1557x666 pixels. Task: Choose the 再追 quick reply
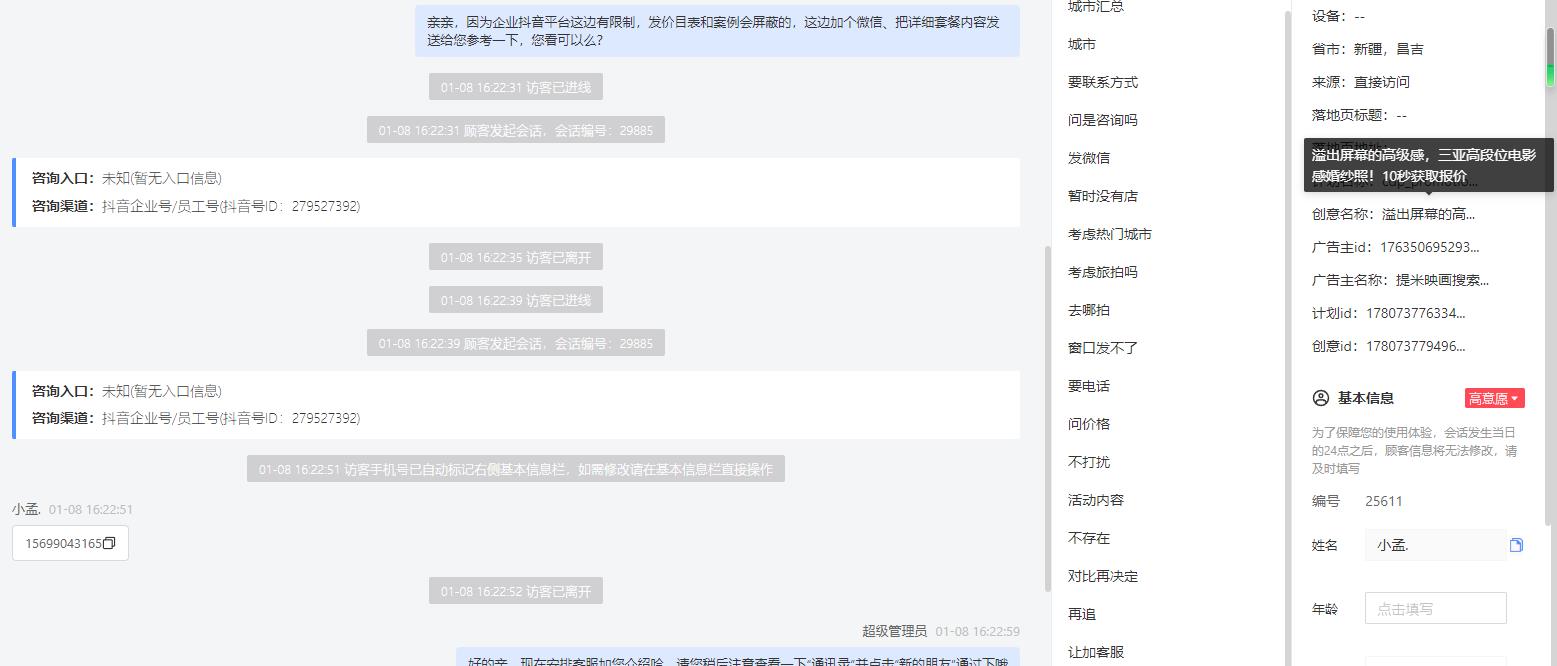1081,614
